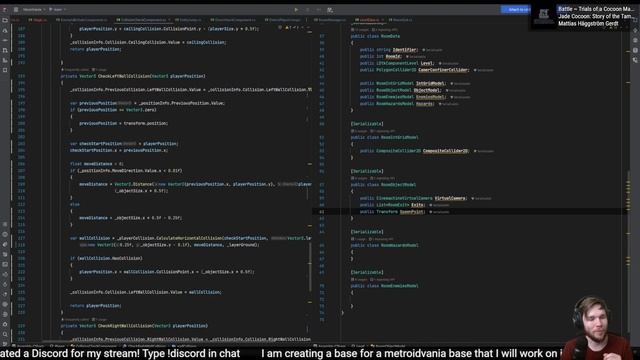This screenshot has width=640, height=360.
Task: Click the CompositeCollider2D field name
Action: (445, 151)
